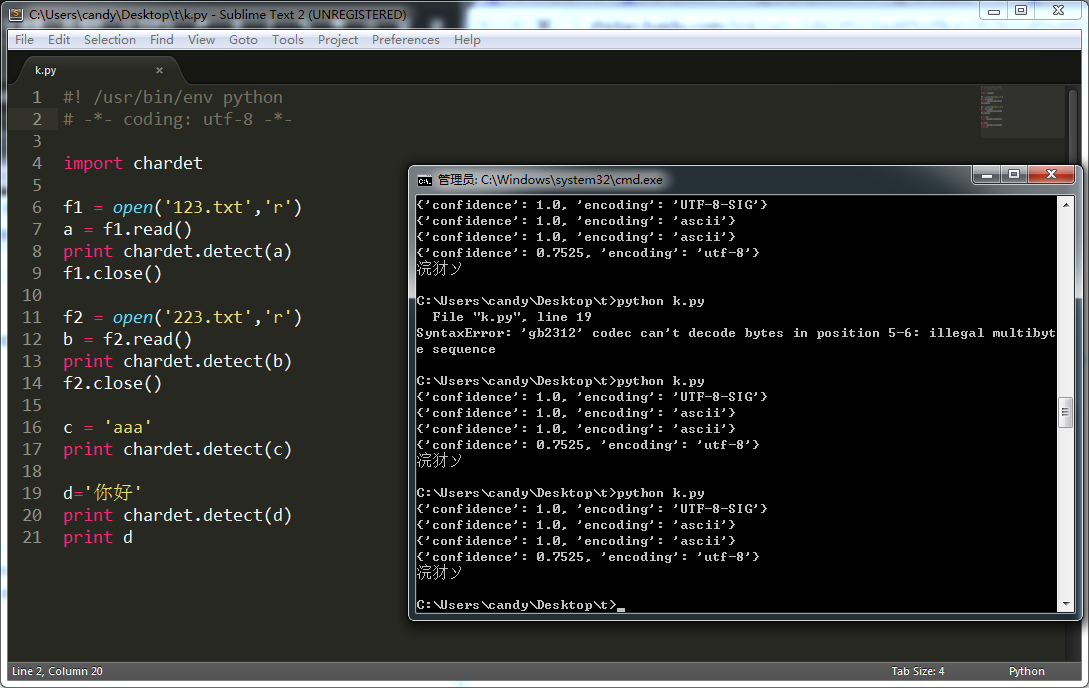The image size is (1089, 688).
Task: Maximize the cmd.exe console window
Action: tap(1014, 175)
